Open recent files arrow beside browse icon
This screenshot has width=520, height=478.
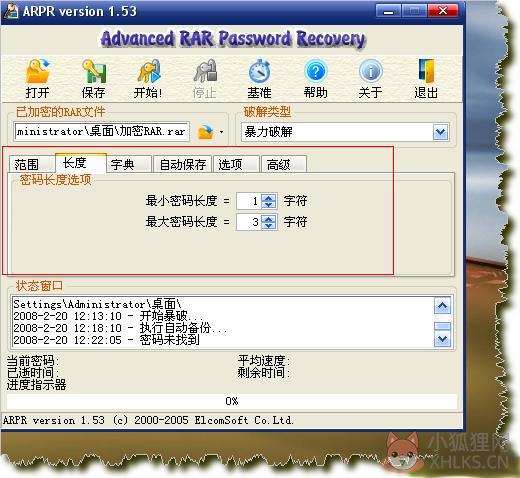[x=221, y=132]
